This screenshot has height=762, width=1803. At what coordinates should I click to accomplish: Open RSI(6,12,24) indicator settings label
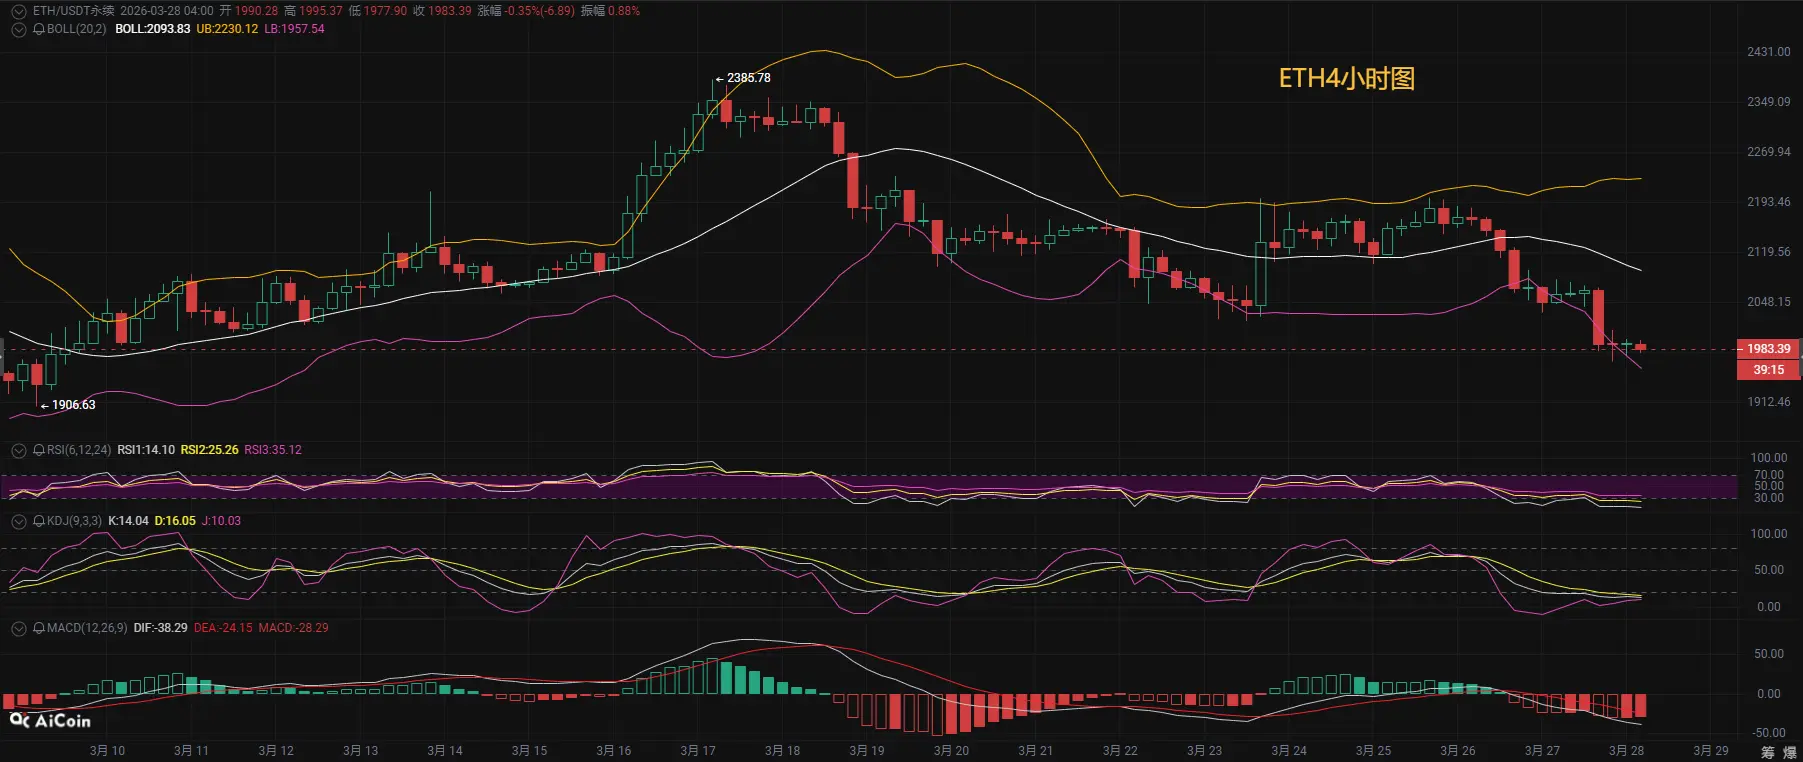pyautogui.click(x=79, y=450)
